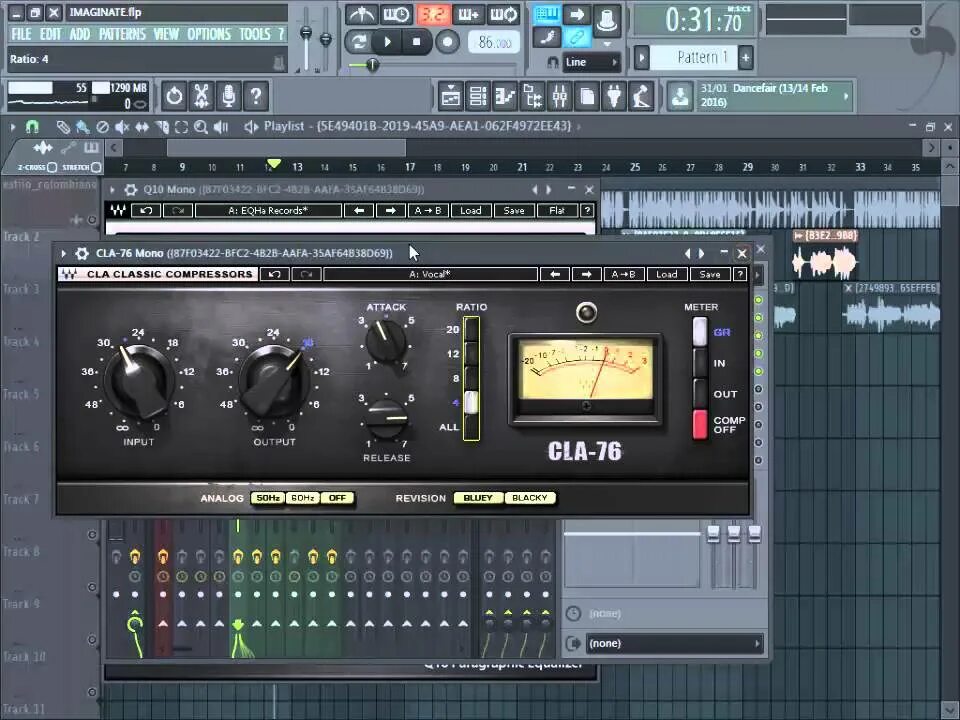This screenshot has width=960, height=720.
Task: Click Q10 Load button
Action: pyautogui.click(x=471, y=211)
